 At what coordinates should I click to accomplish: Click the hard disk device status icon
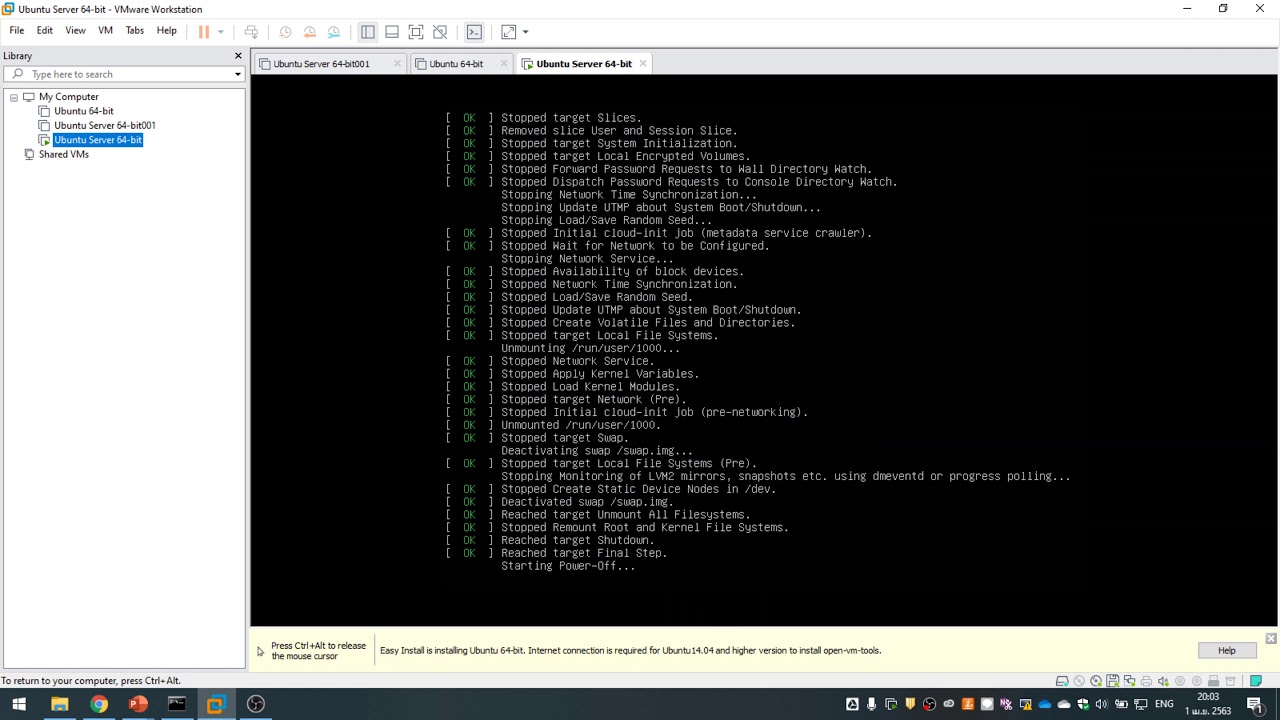click(x=1062, y=682)
